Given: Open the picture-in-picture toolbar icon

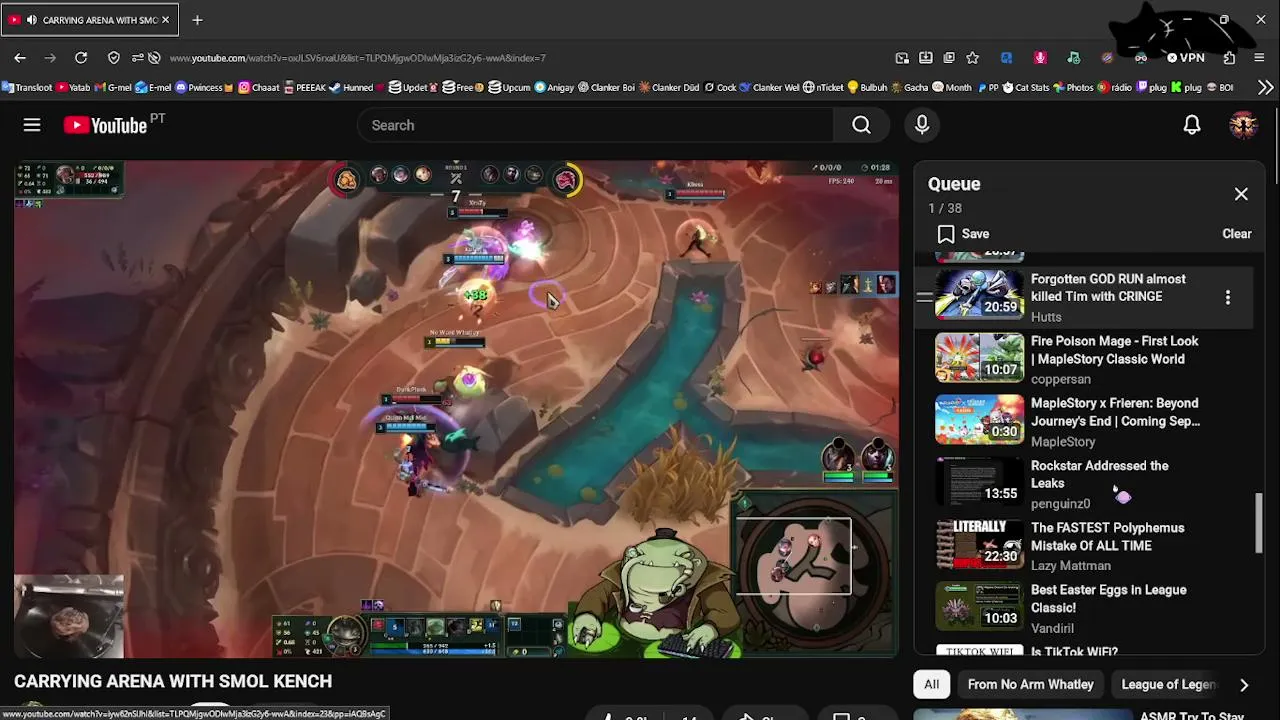Looking at the screenshot, I should [x=902, y=58].
